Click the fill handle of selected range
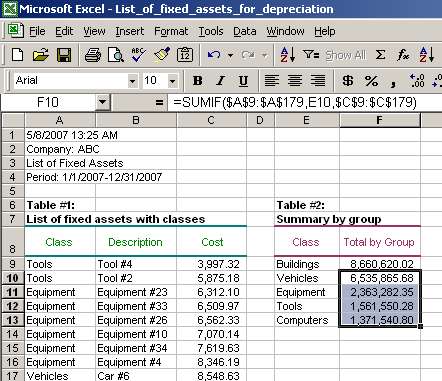The width and height of the screenshot is (442, 381). (420, 327)
